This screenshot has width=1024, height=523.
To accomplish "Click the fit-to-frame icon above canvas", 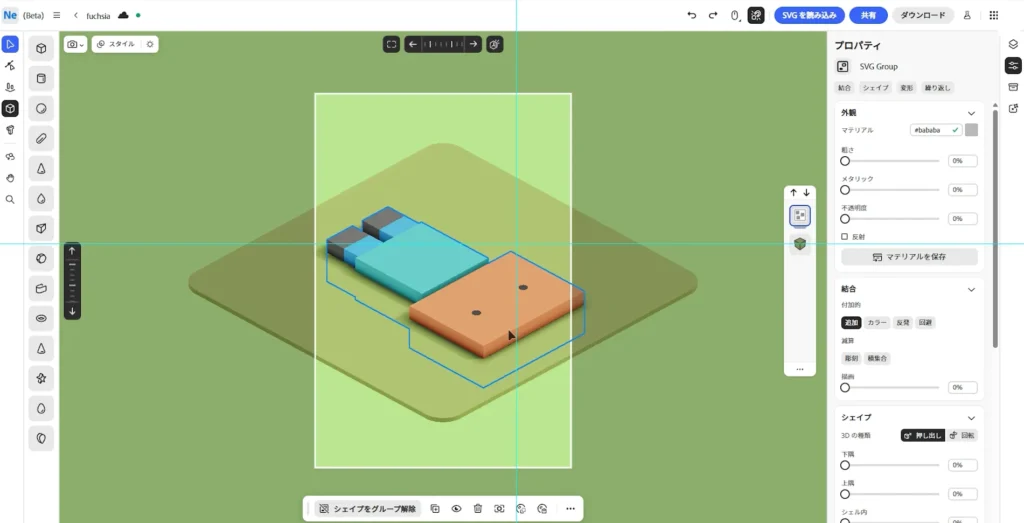I will pos(391,44).
